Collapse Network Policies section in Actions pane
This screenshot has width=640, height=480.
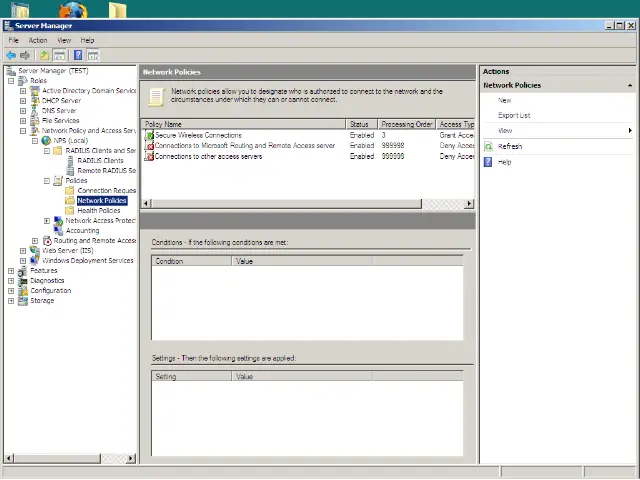tap(630, 85)
